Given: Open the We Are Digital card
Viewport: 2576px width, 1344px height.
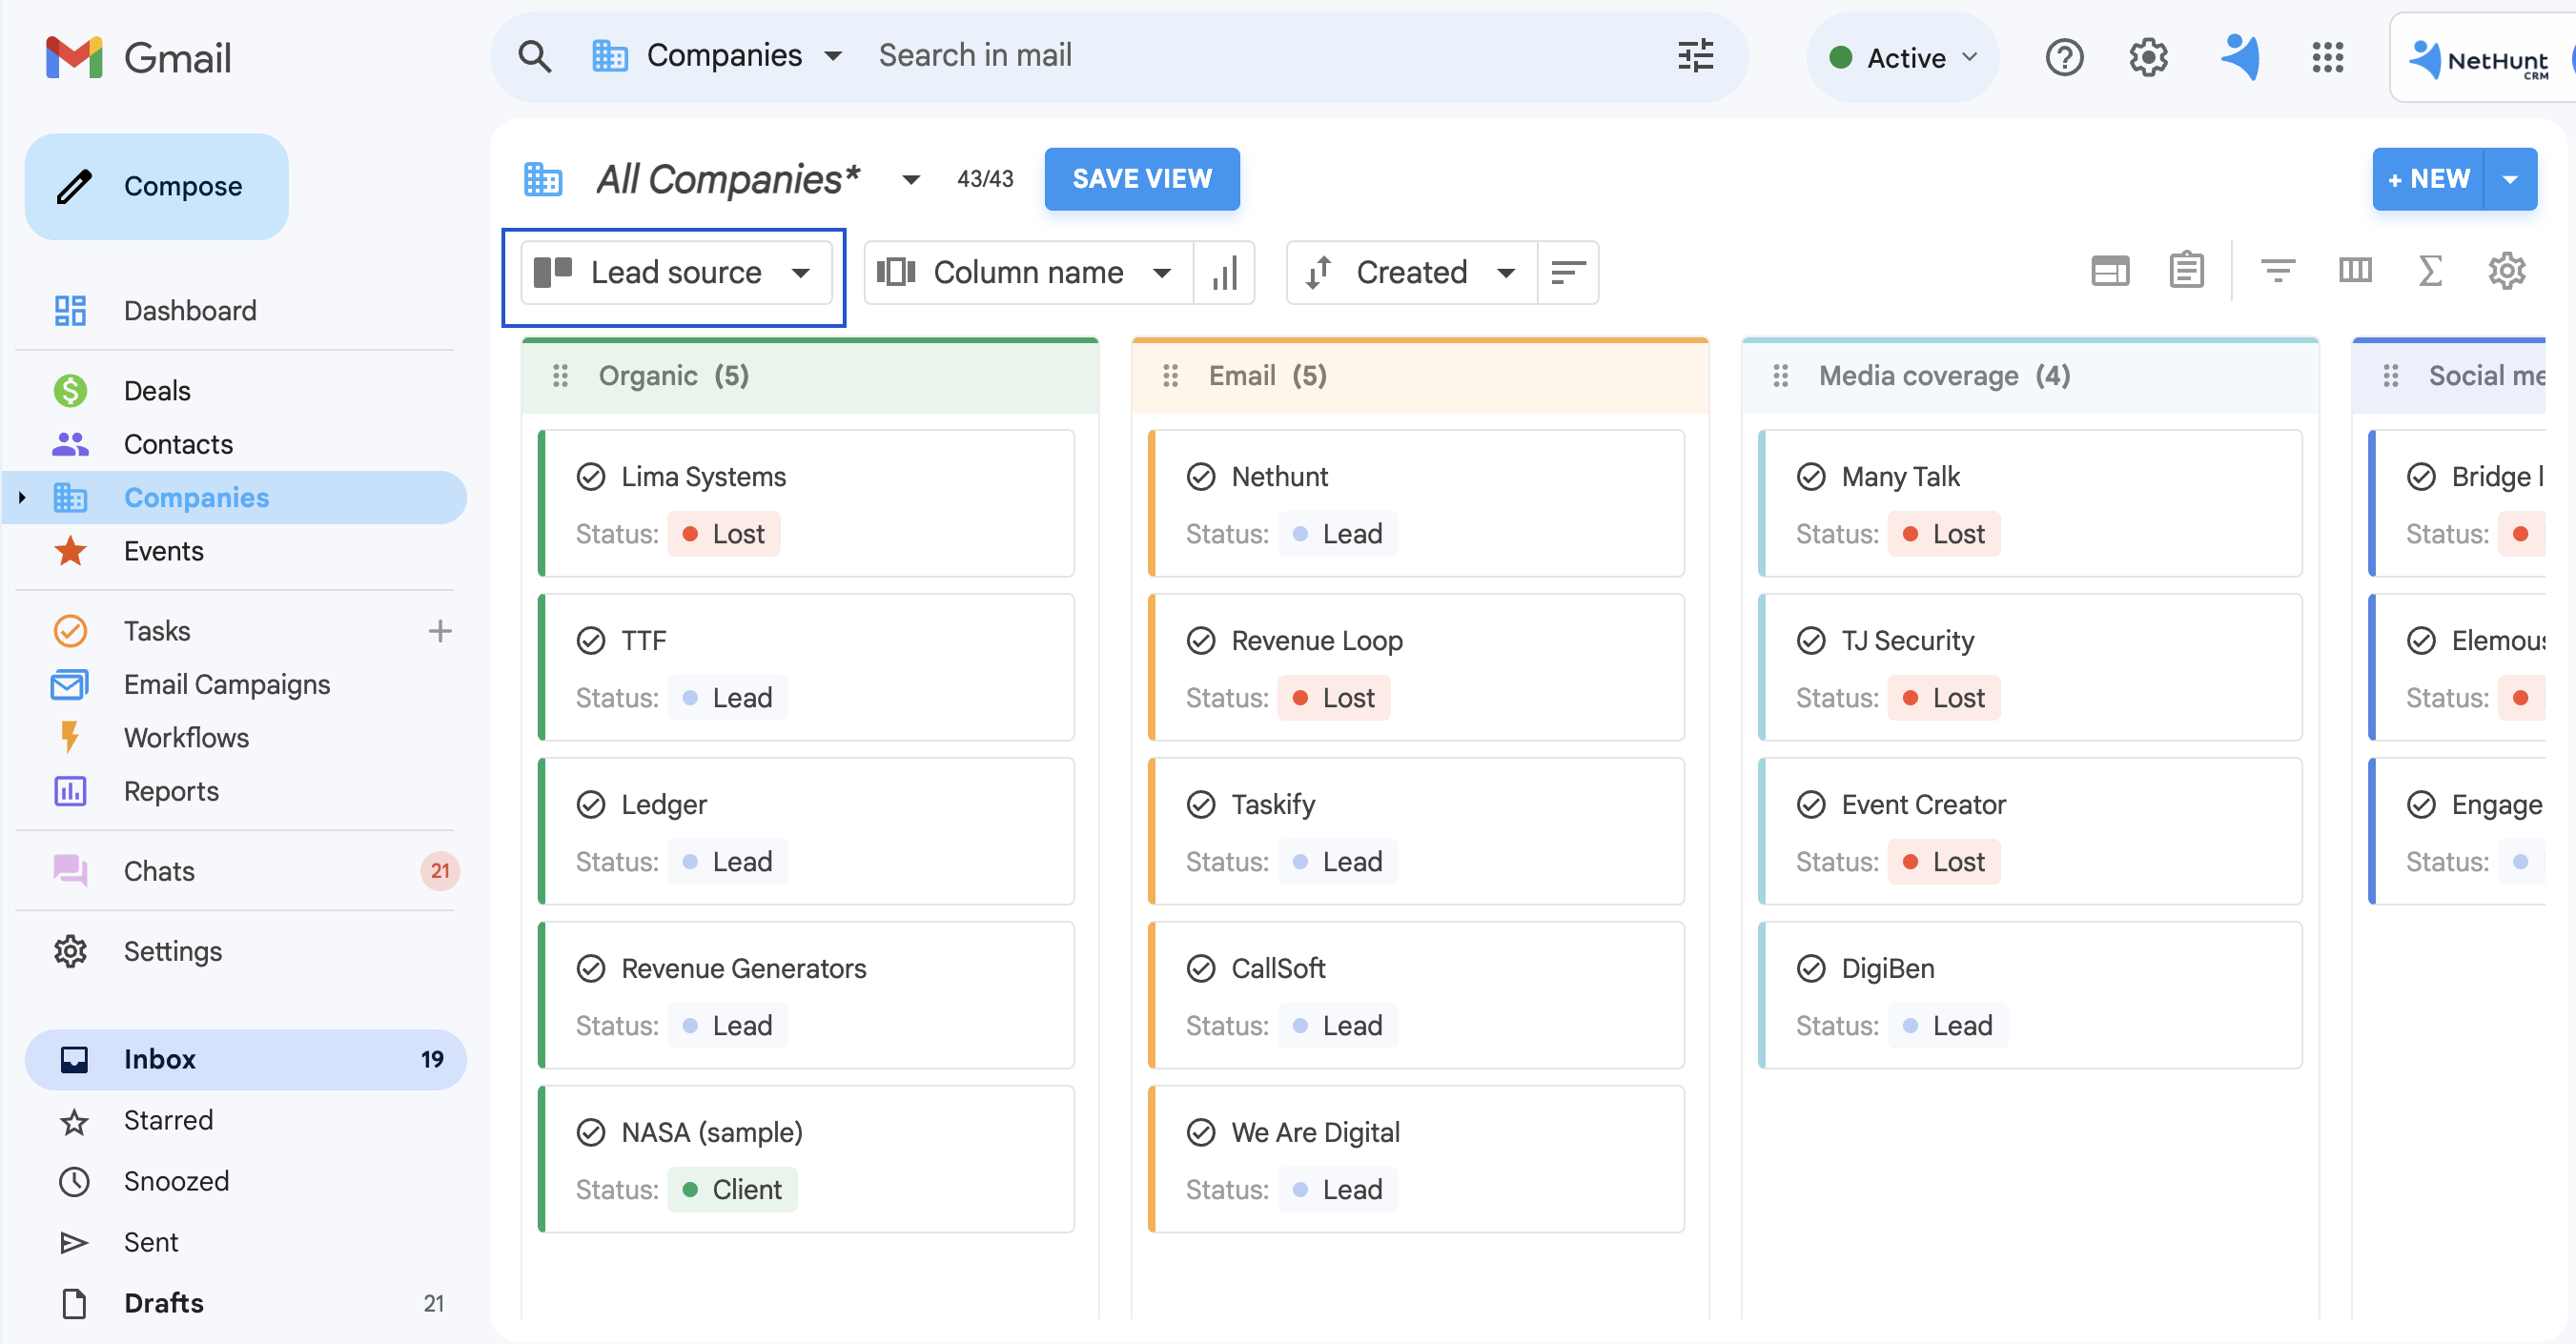Looking at the screenshot, I should pyautogui.click(x=1416, y=1159).
